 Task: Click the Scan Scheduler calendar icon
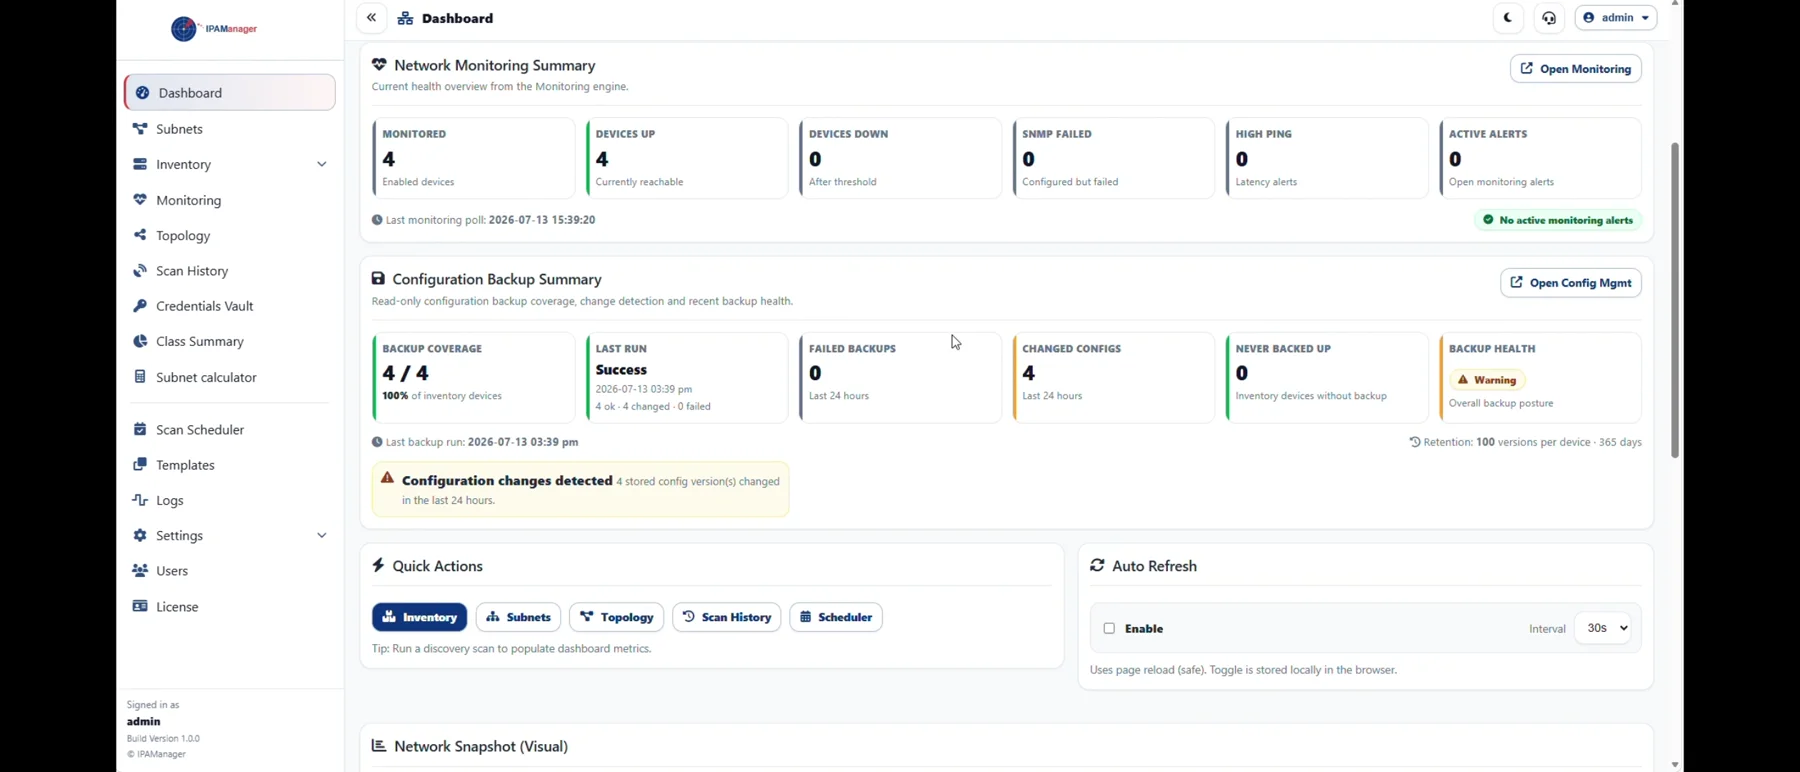(x=140, y=429)
